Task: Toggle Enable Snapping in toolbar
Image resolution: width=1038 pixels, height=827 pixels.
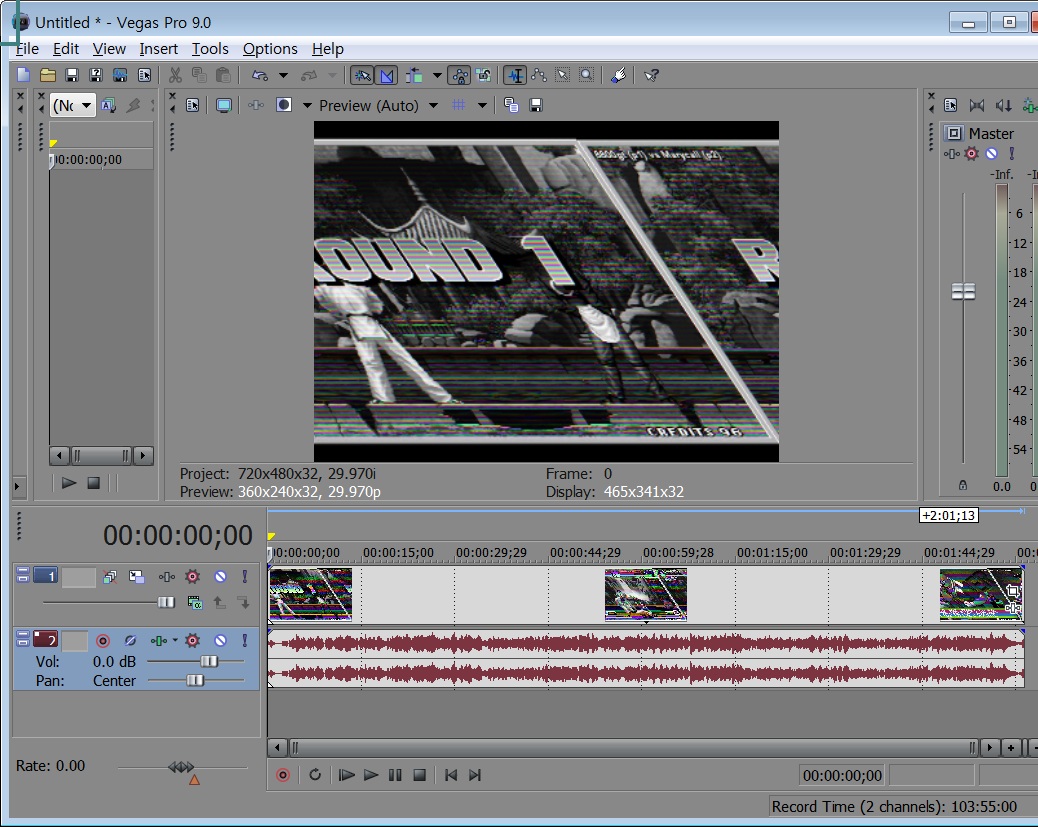Action: pos(362,75)
